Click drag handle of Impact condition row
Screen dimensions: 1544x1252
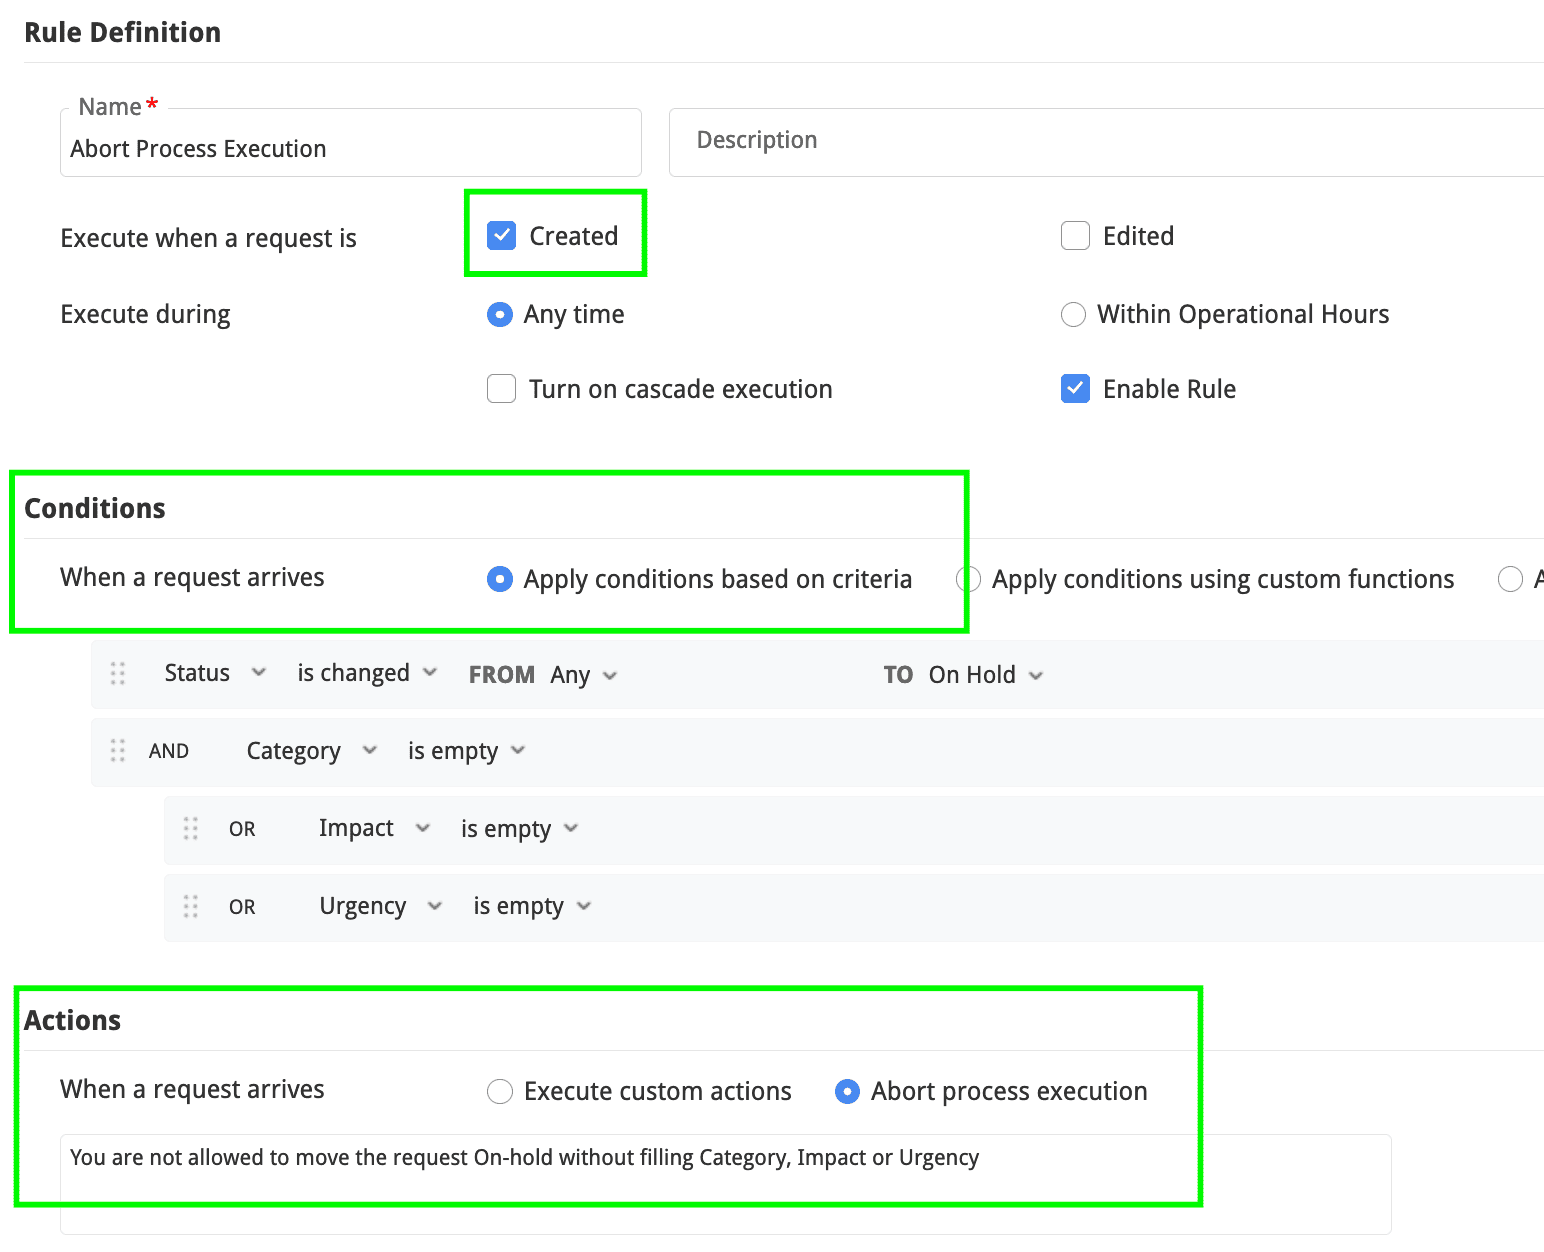tap(191, 829)
